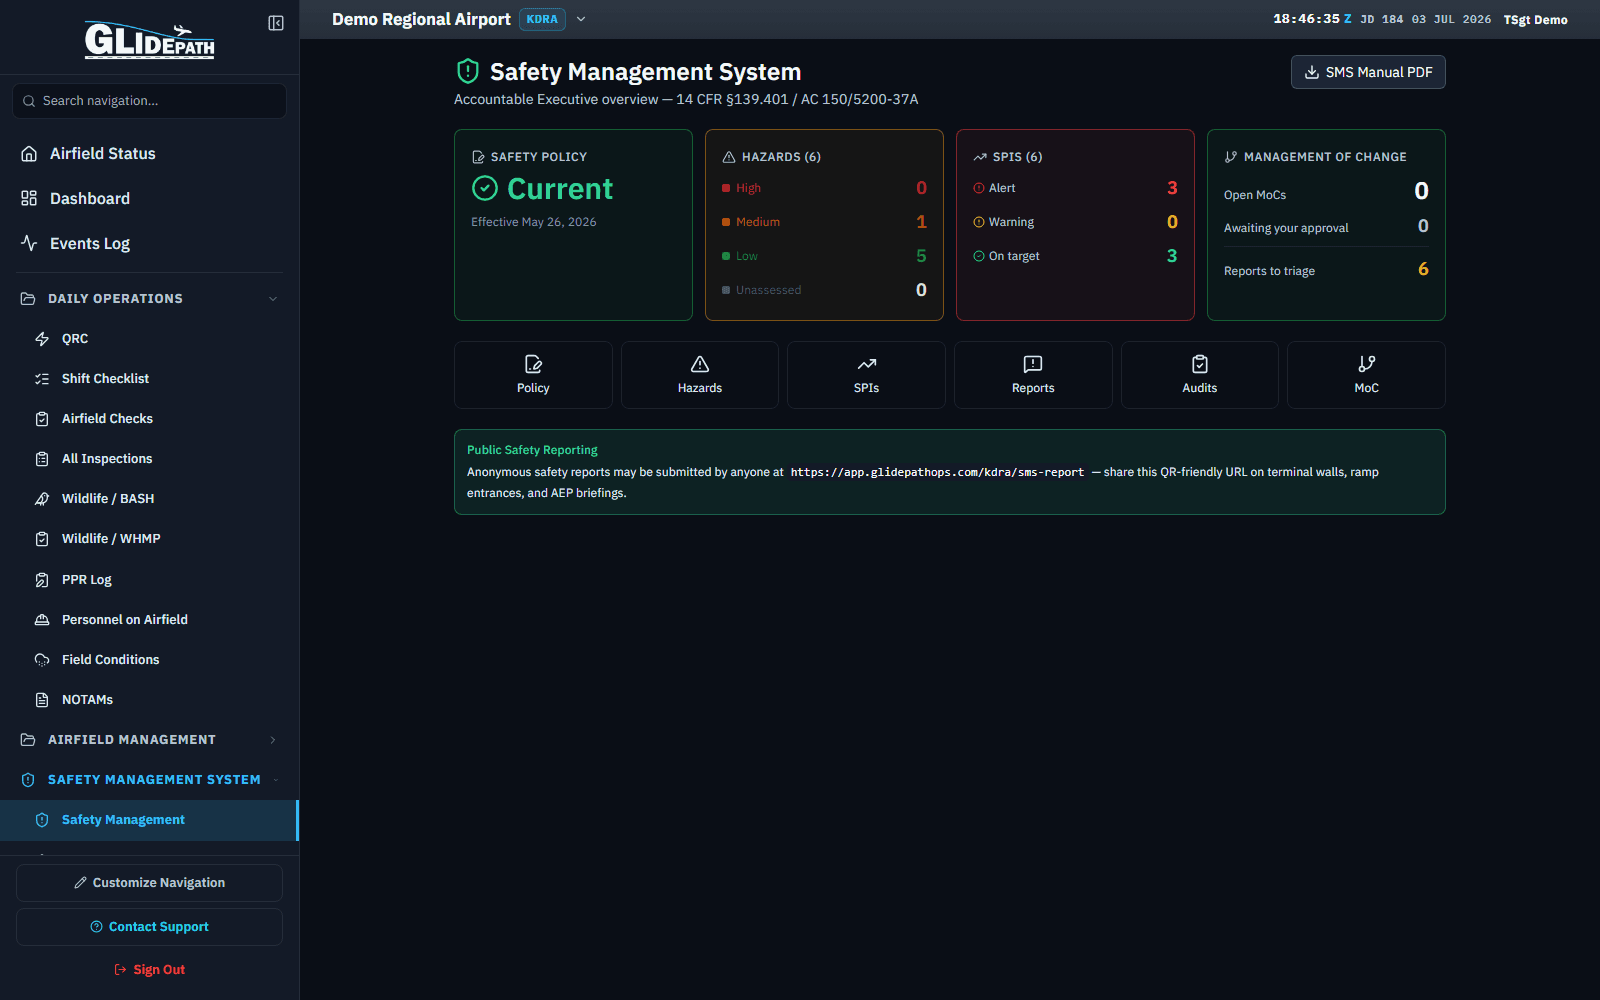1600x1000 pixels.
Task: Click the Wildlife / WHMP clipboard icon
Action: click(42, 539)
